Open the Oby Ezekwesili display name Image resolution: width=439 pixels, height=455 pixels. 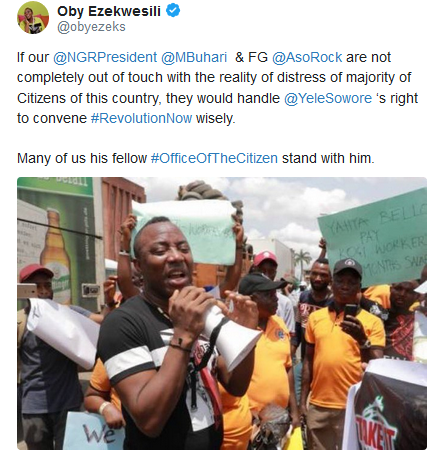(109, 11)
